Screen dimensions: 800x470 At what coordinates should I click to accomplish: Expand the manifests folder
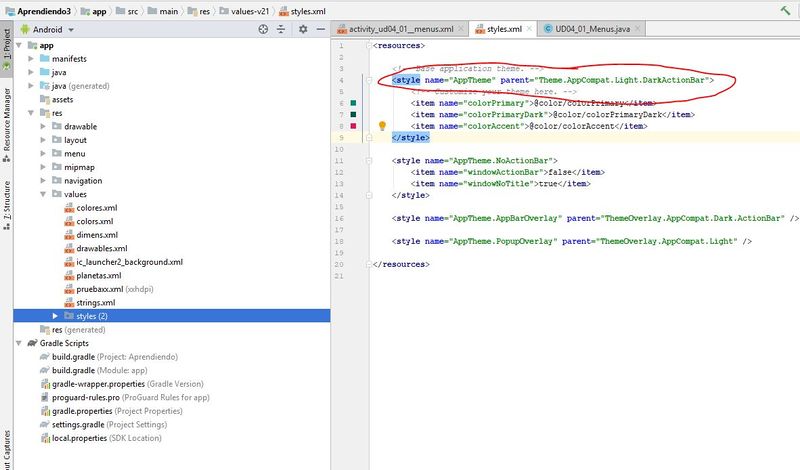[31, 59]
